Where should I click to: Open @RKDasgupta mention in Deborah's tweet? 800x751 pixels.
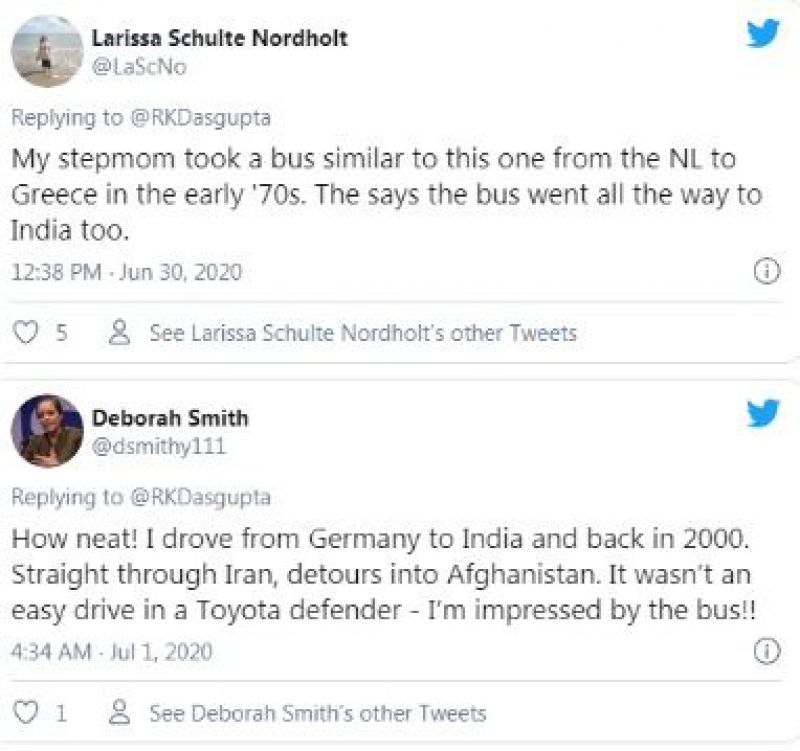pos(201,497)
